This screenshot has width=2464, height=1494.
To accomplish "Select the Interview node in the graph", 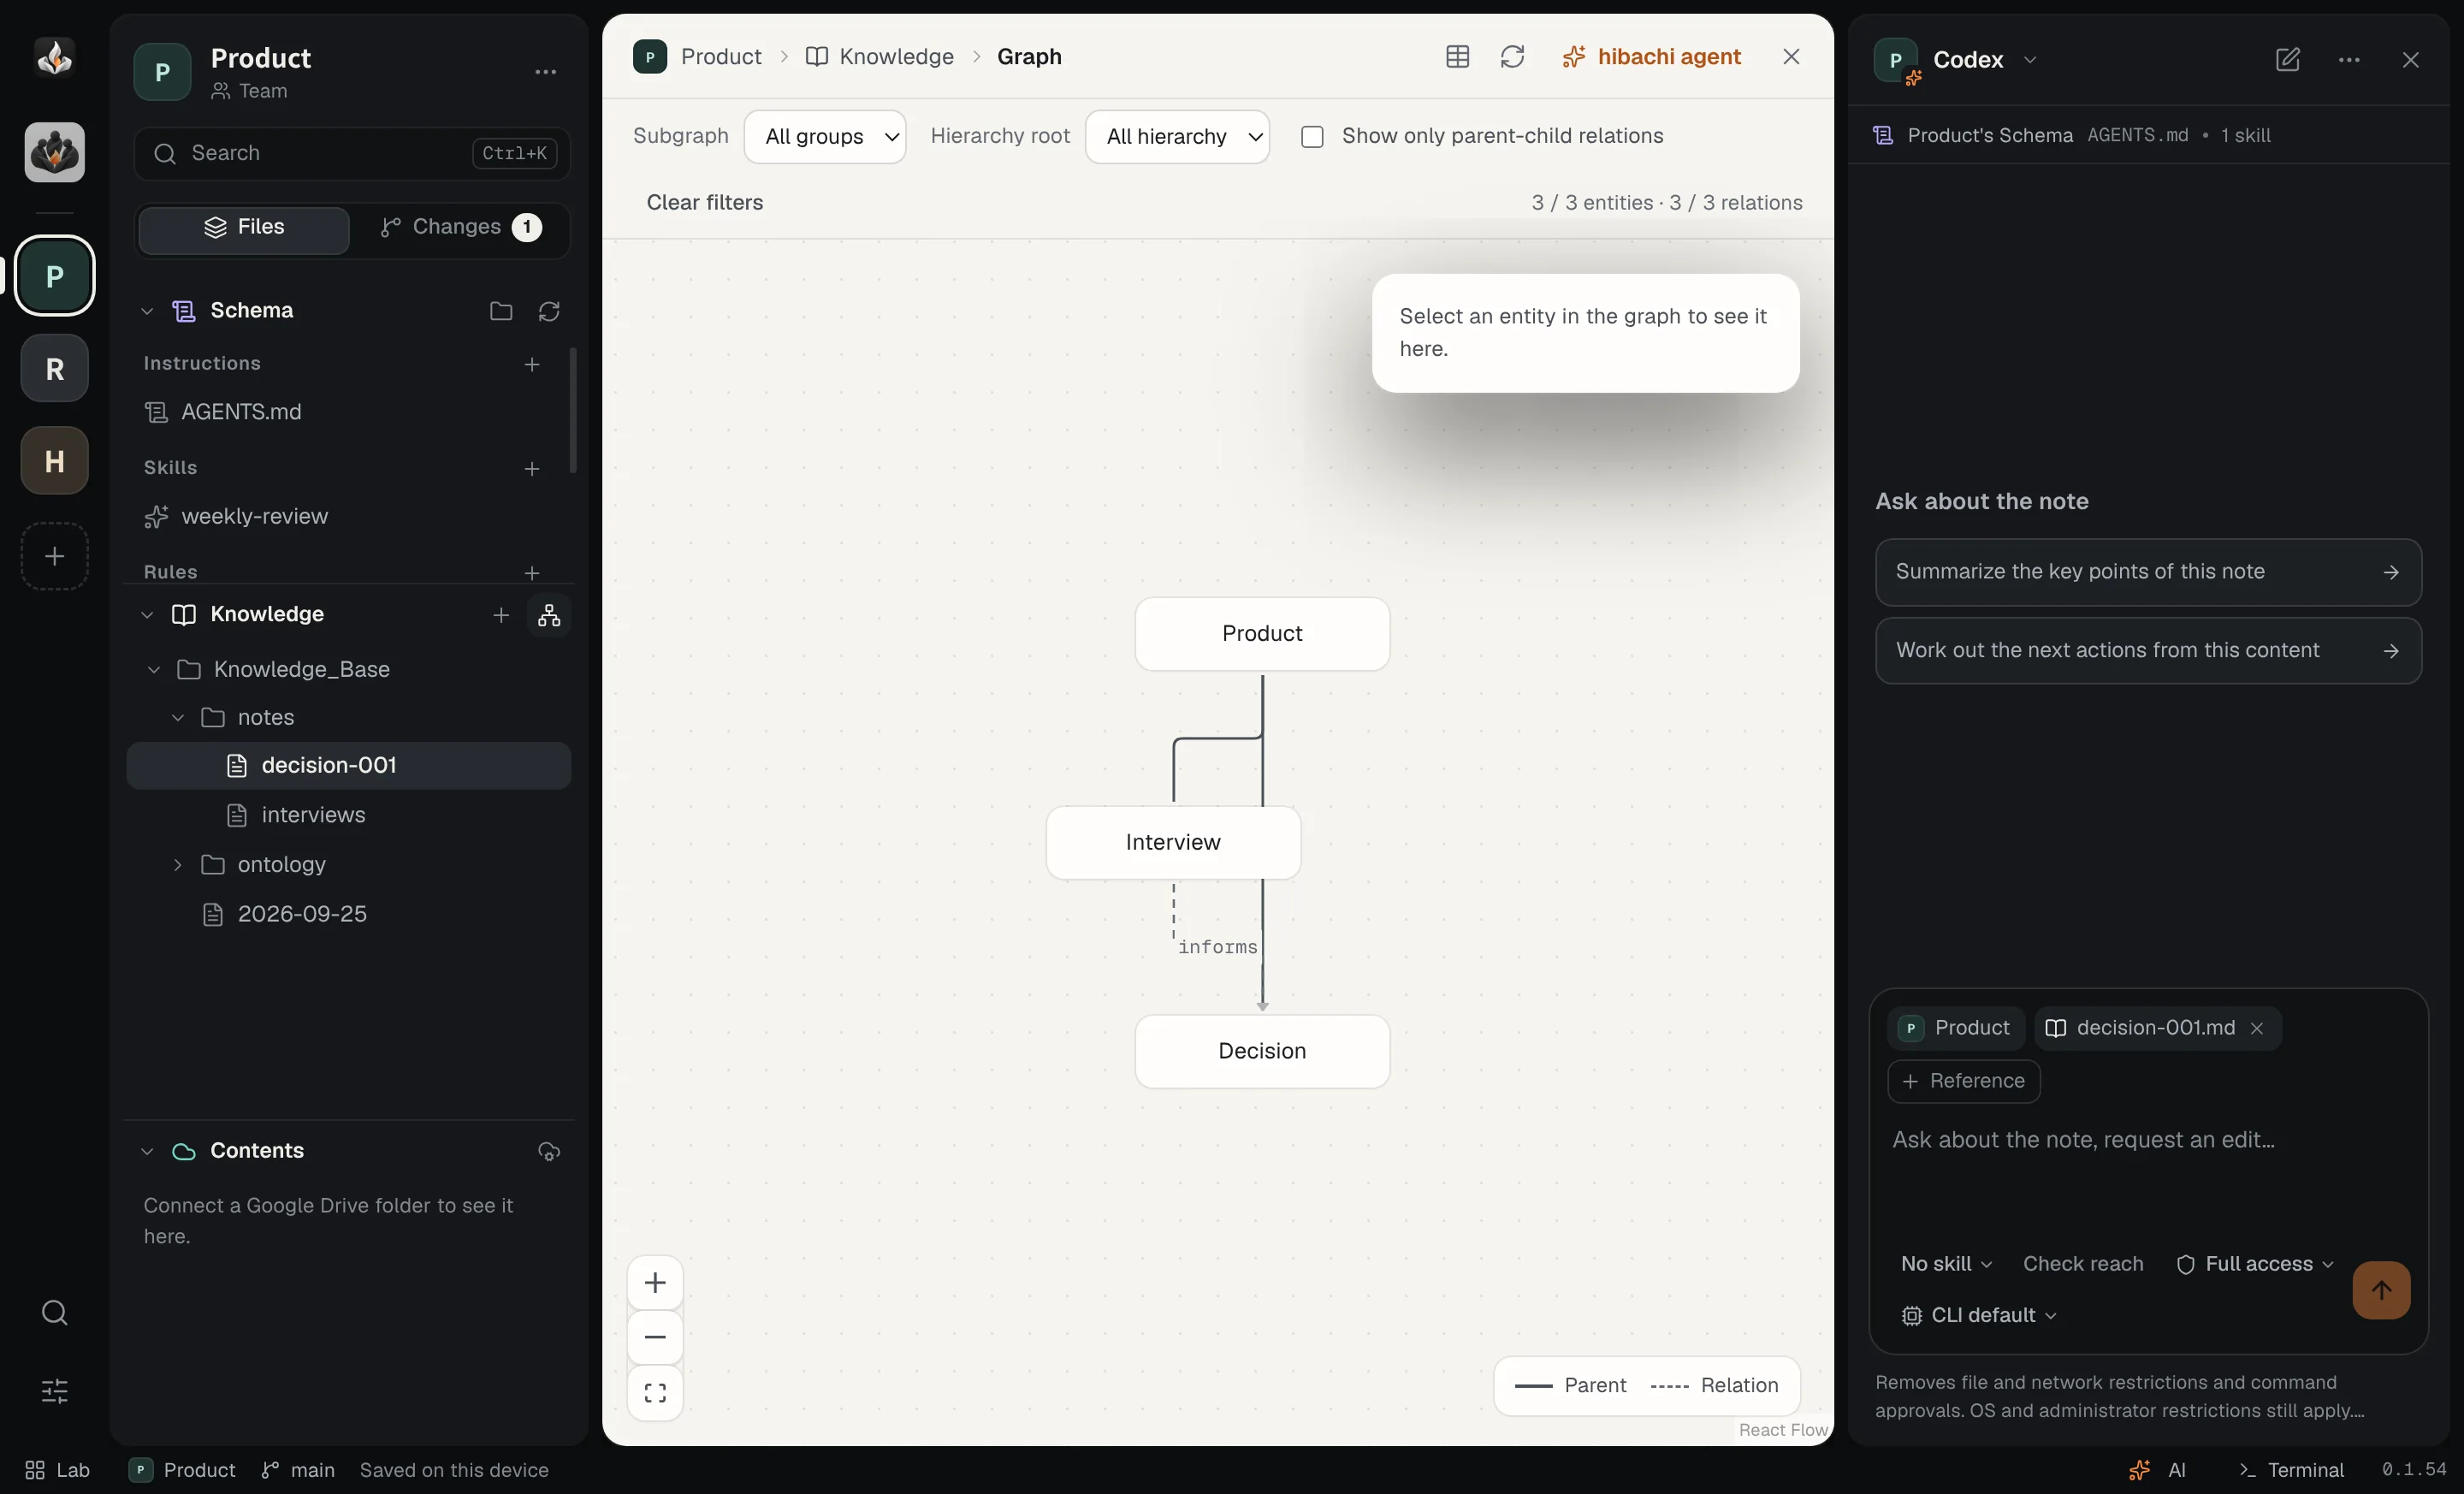I will [1173, 842].
